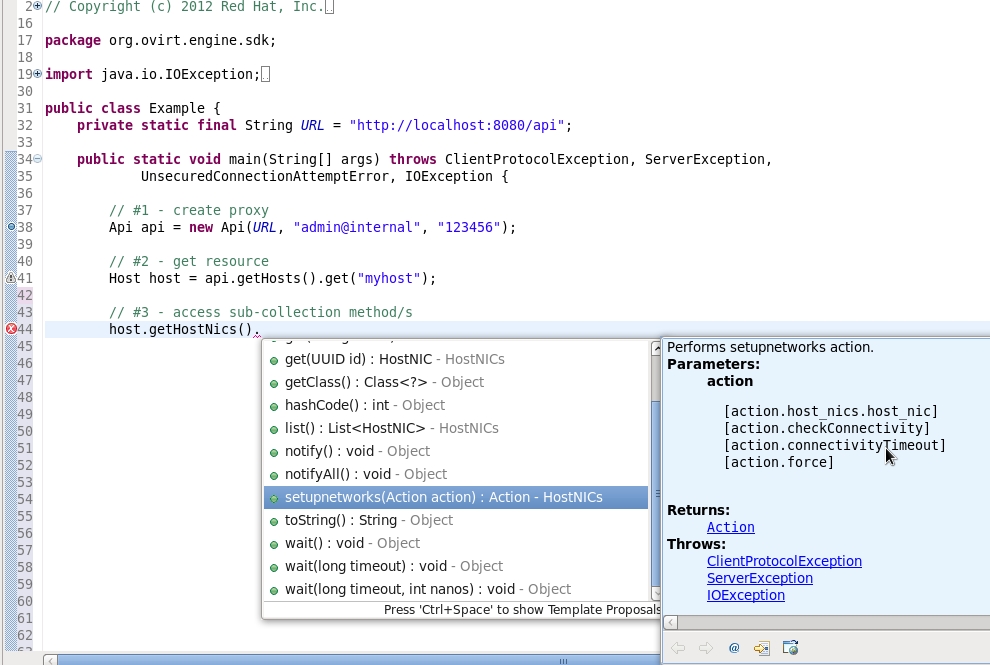Select the get(UUID id) proposal
The width and height of the screenshot is (990, 665).
pyautogui.click(x=394, y=359)
